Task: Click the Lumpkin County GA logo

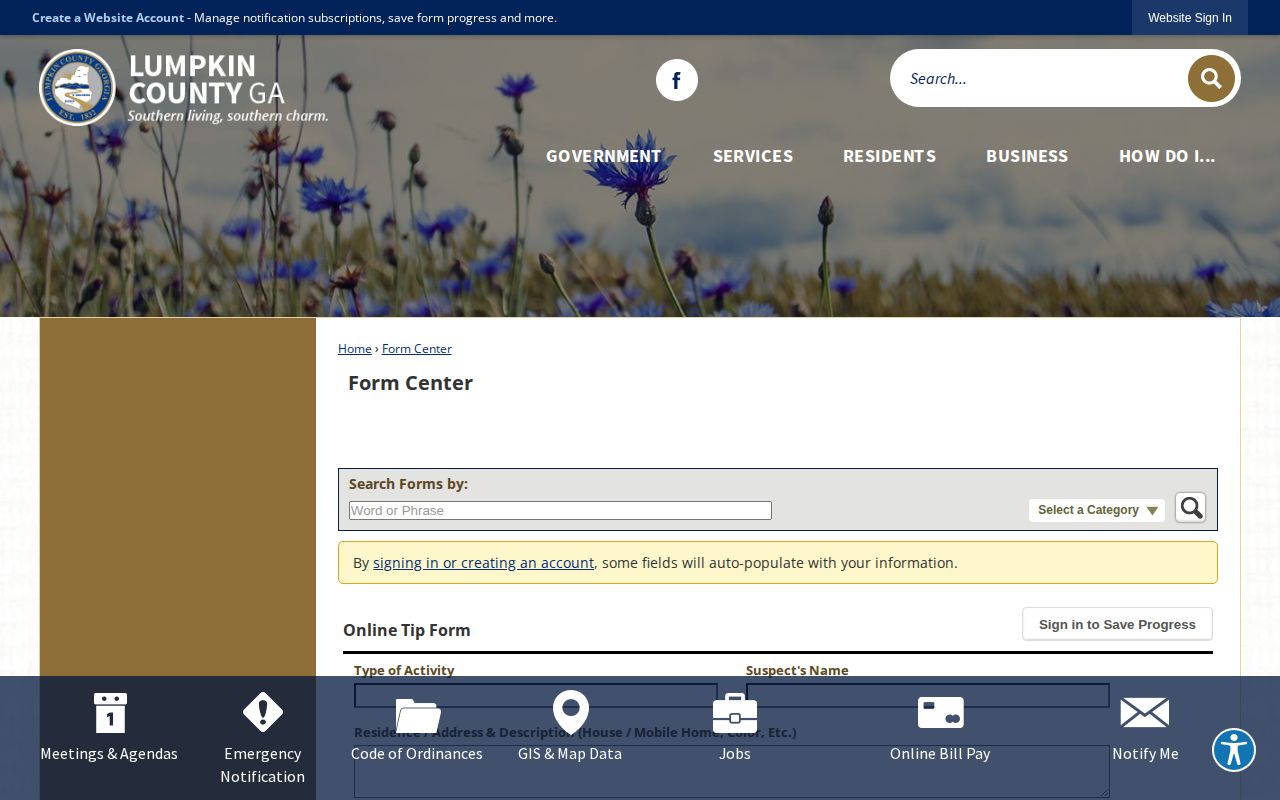Action: (183, 88)
